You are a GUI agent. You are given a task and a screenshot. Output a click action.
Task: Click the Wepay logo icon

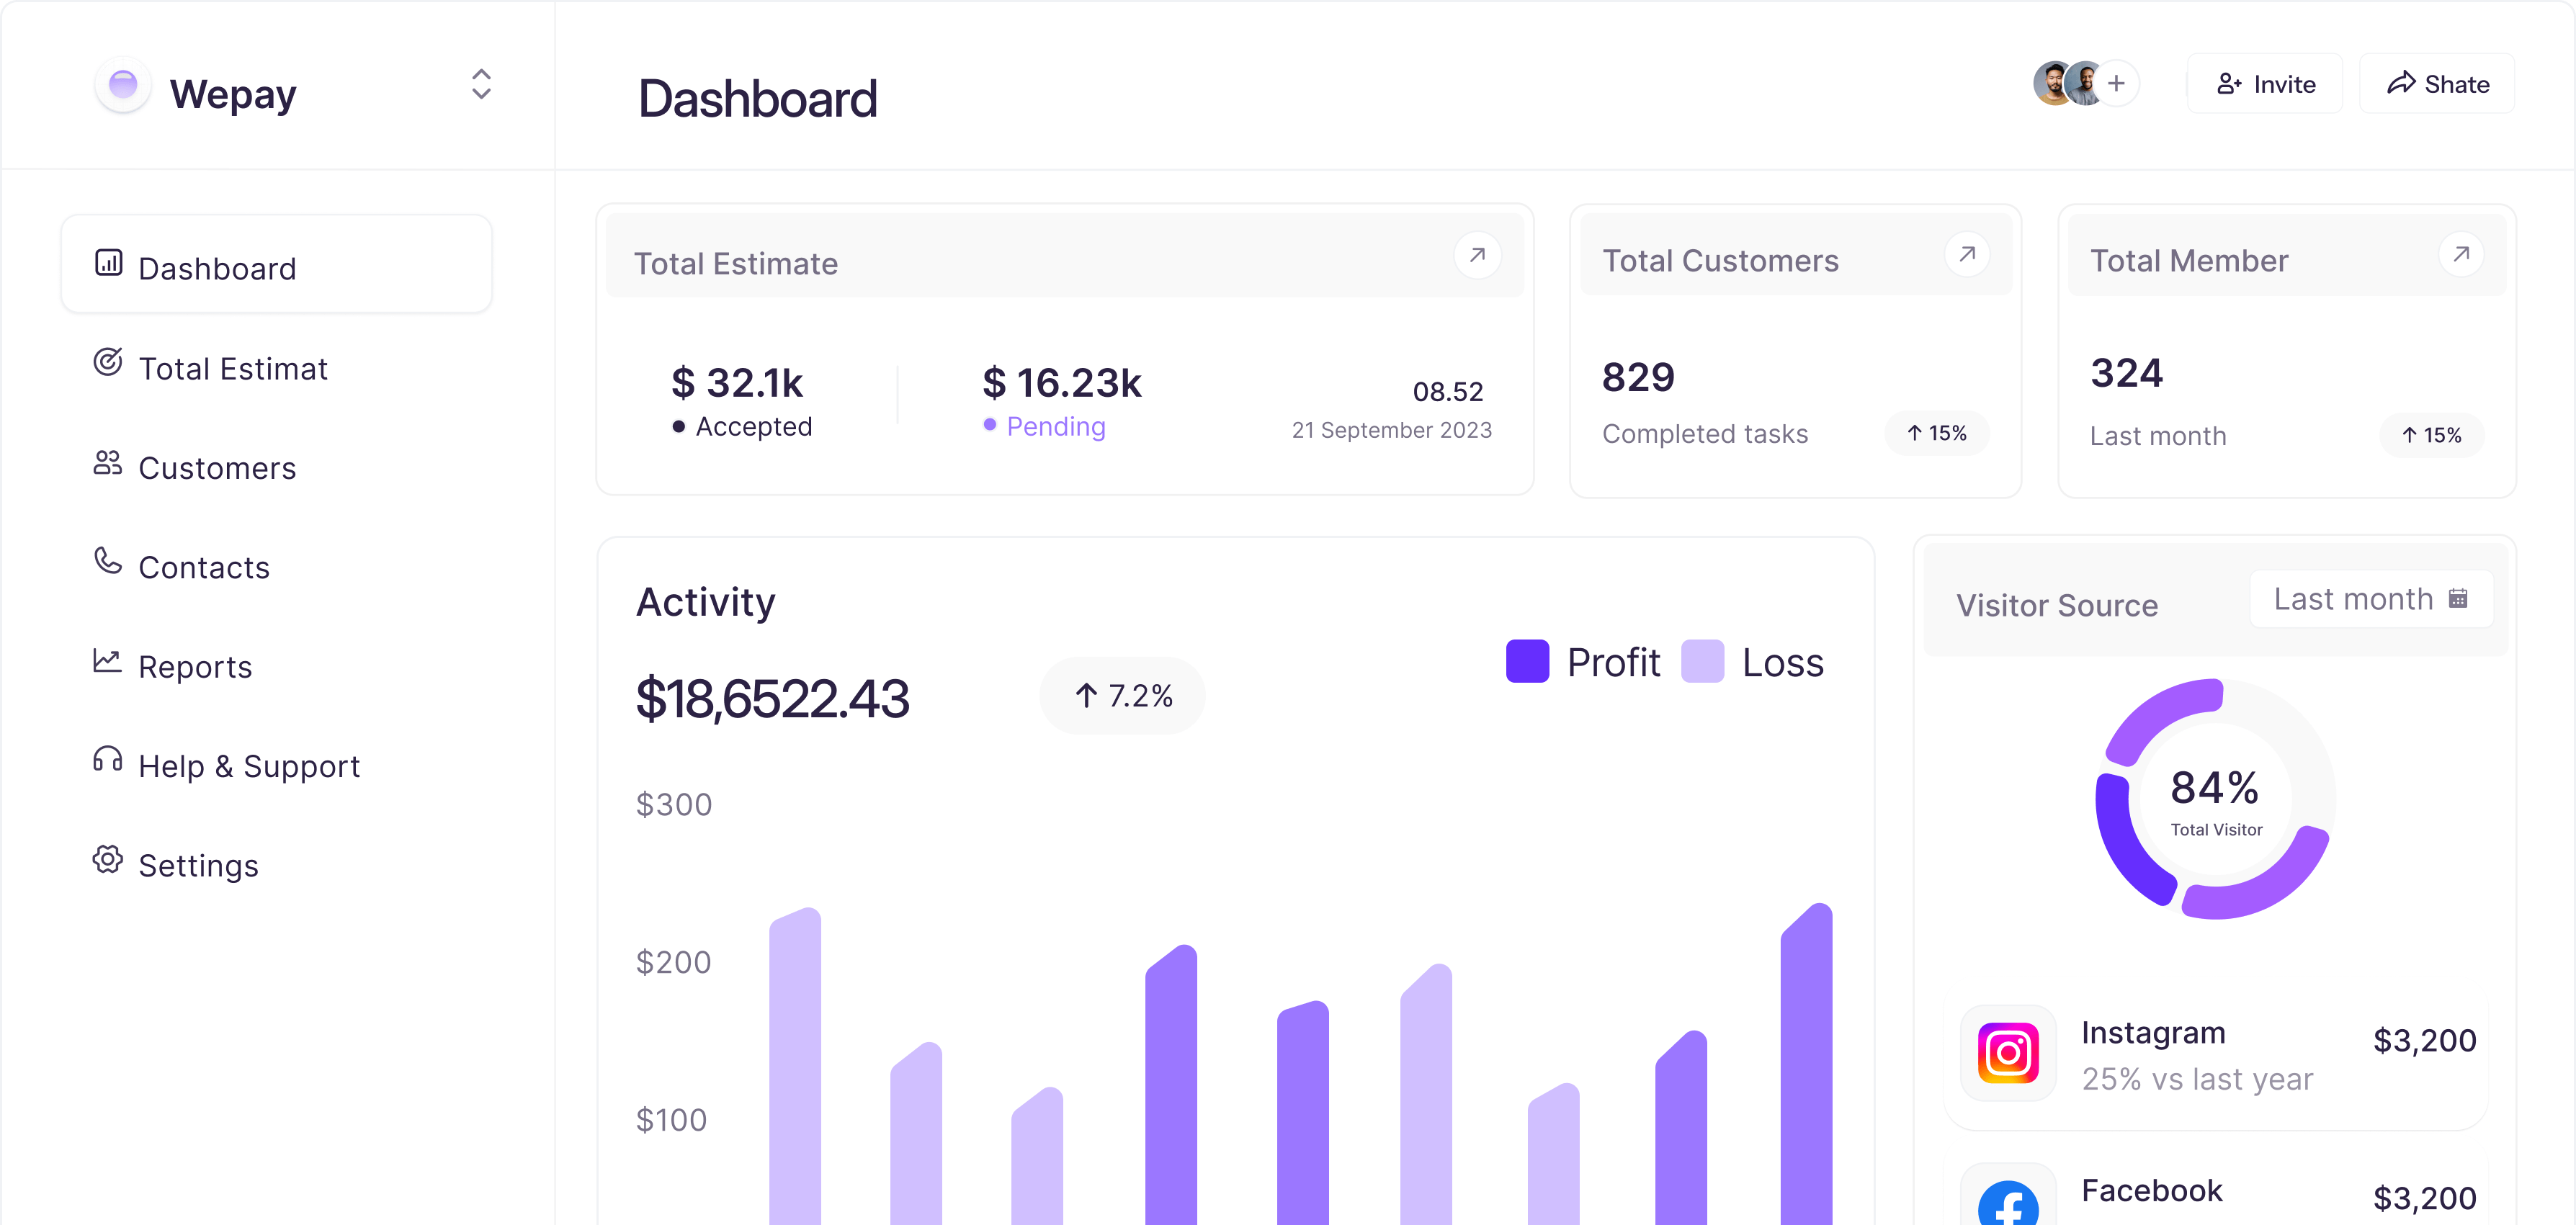pos(123,85)
